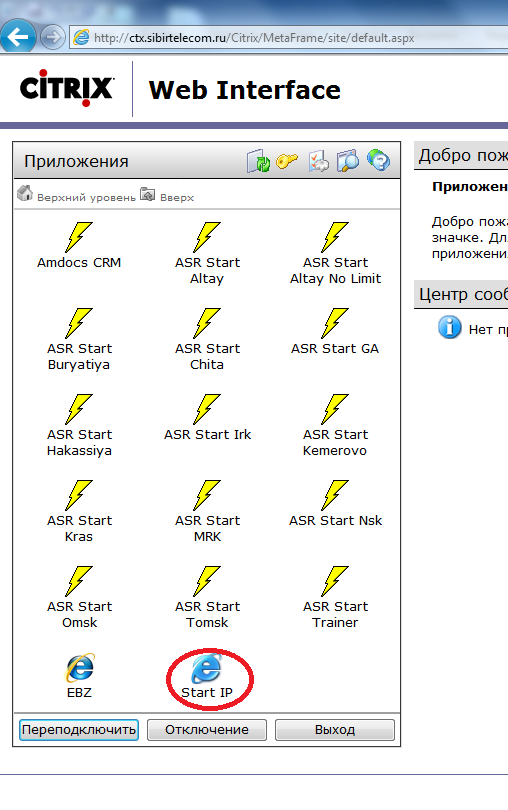Launch ASR Start Irk application
Viewport: 508px width, 810px height.
tap(207, 410)
